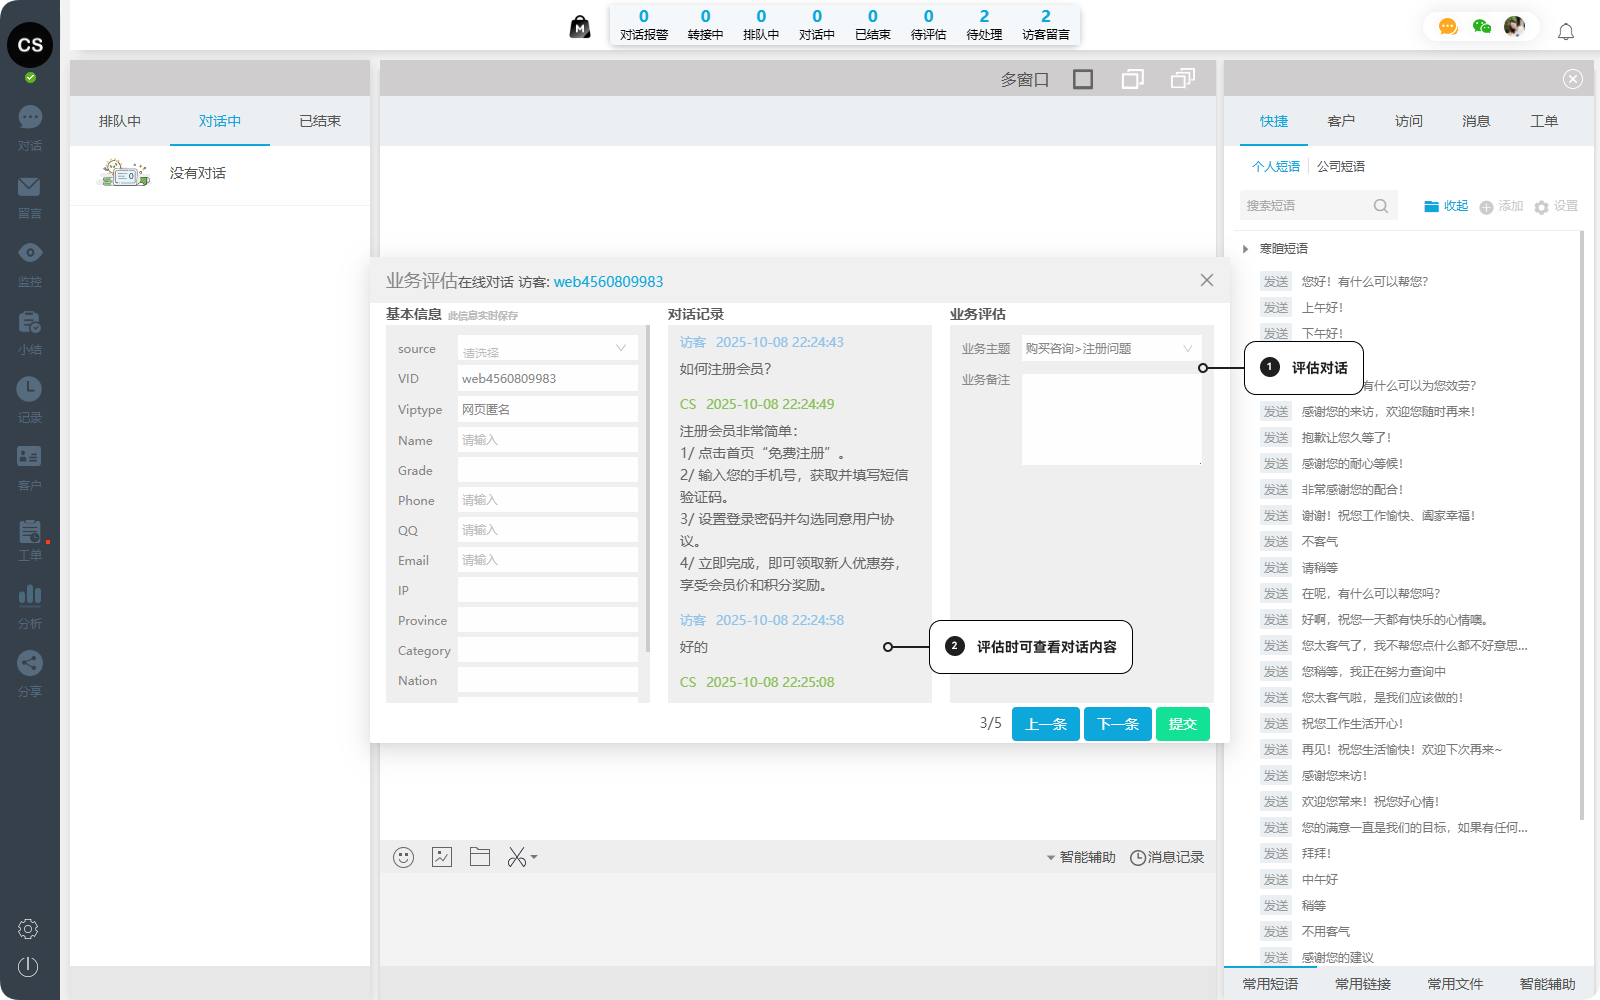1600x1000 pixels.
Task: Click the 业务备注 text area
Action: [x=1111, y=420]
